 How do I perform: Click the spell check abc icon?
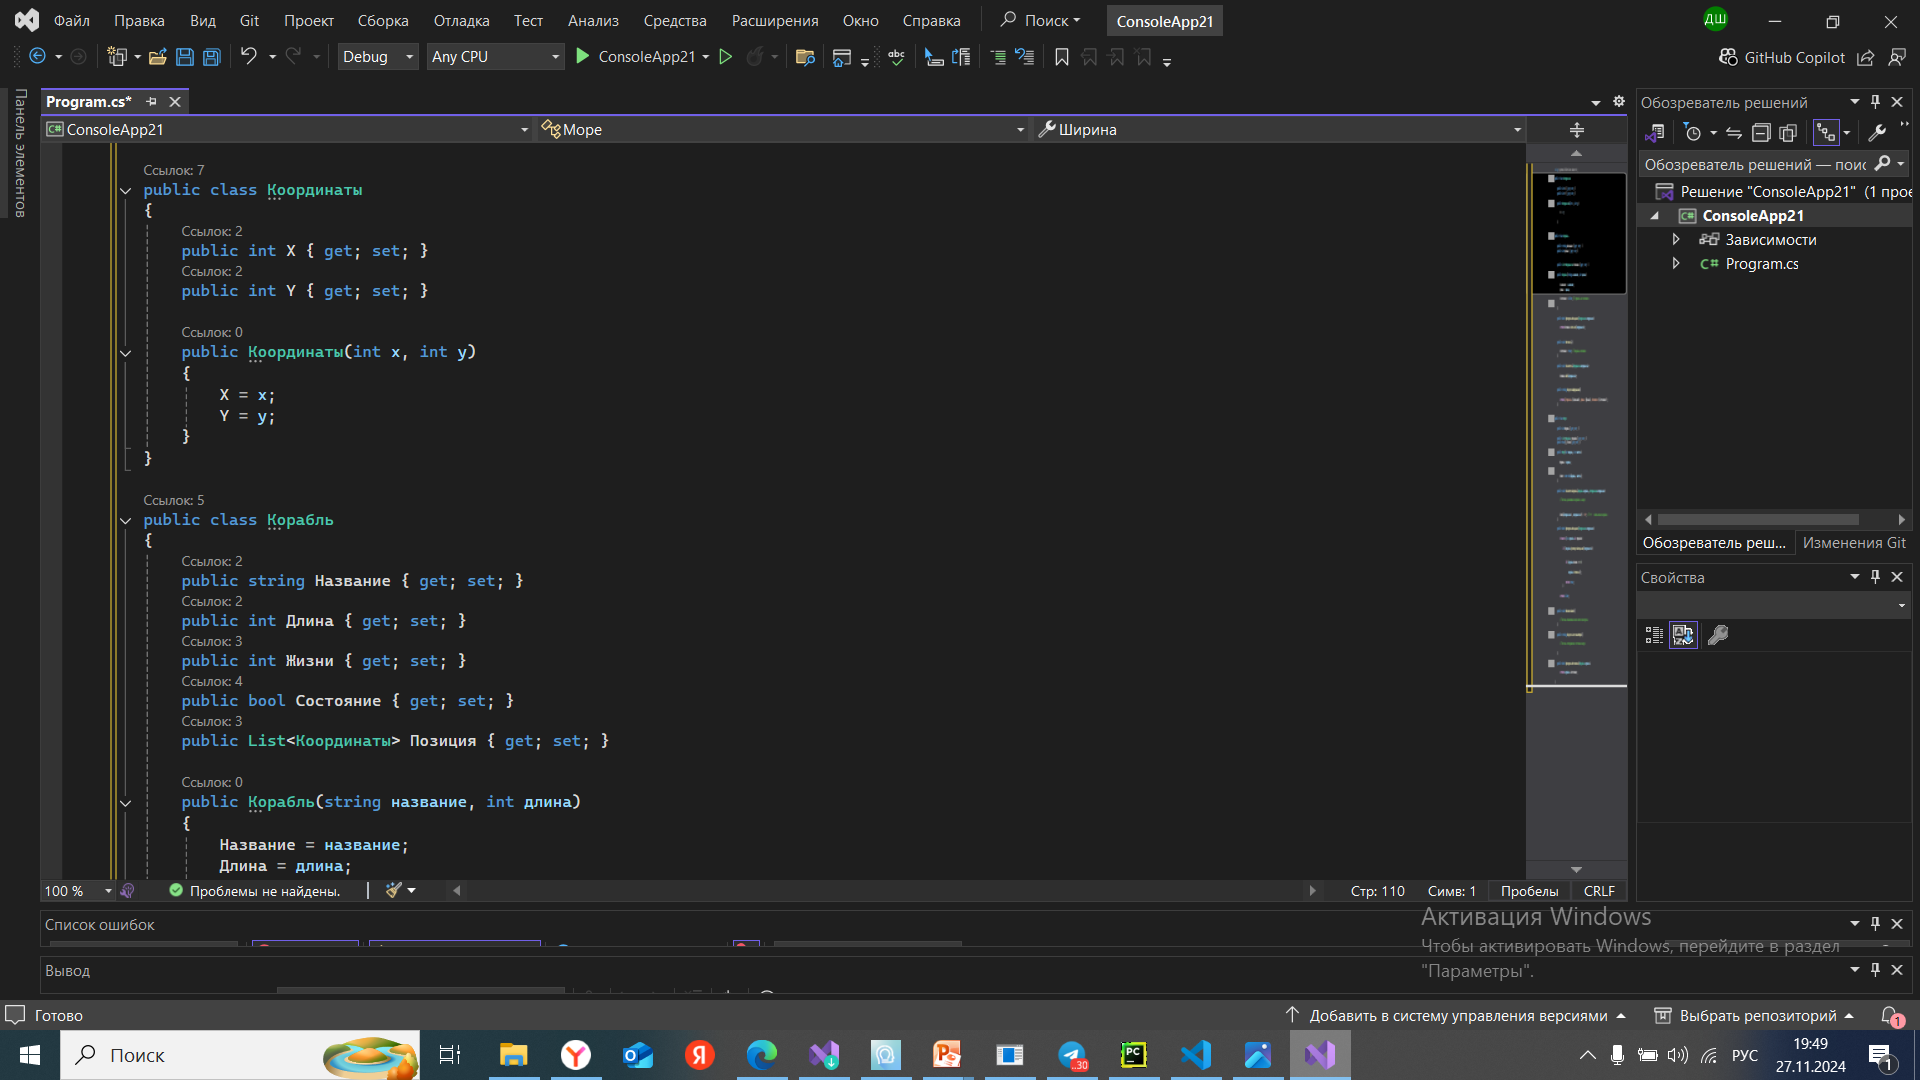click(896, 57)
